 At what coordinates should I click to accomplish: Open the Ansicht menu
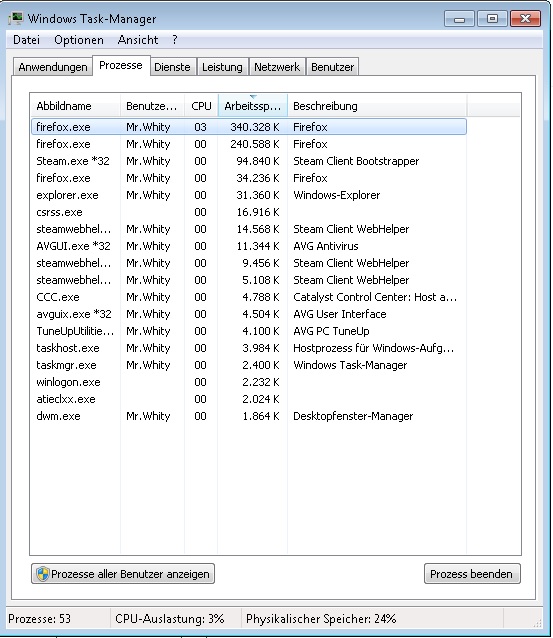click(138, 40)
